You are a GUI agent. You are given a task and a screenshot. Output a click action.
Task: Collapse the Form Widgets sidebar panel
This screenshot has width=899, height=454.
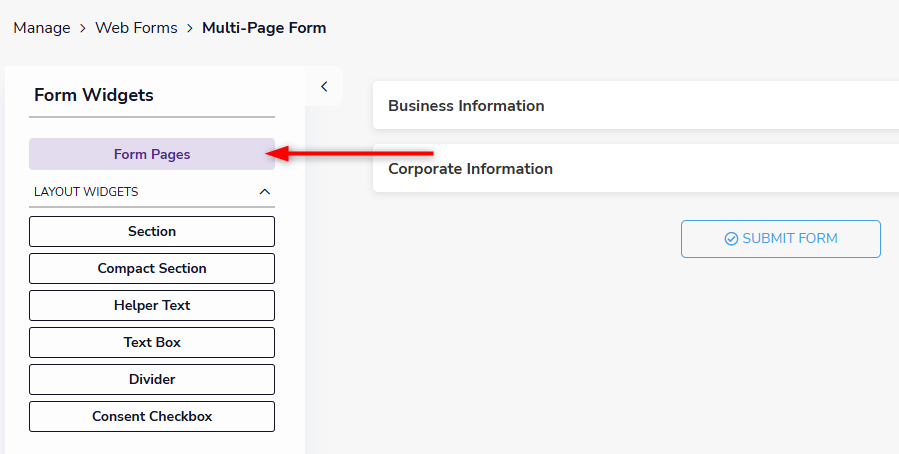tap(324, 87)
